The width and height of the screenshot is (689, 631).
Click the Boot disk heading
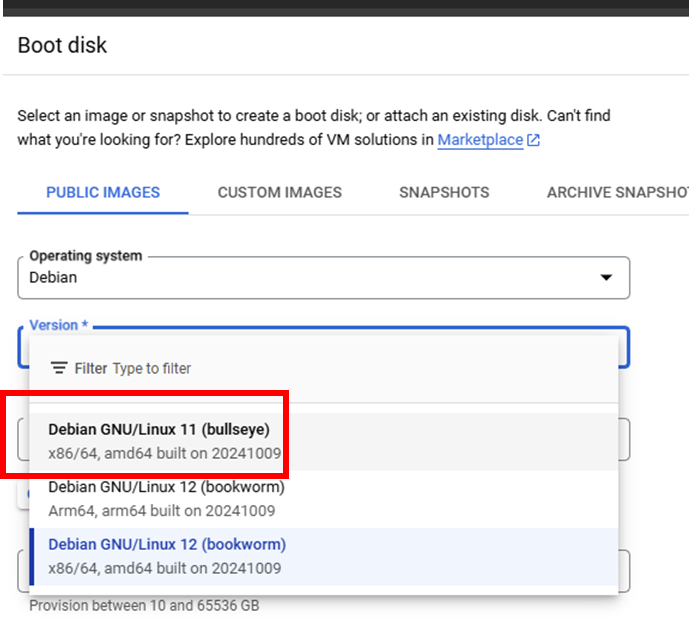tap(62, 45)
